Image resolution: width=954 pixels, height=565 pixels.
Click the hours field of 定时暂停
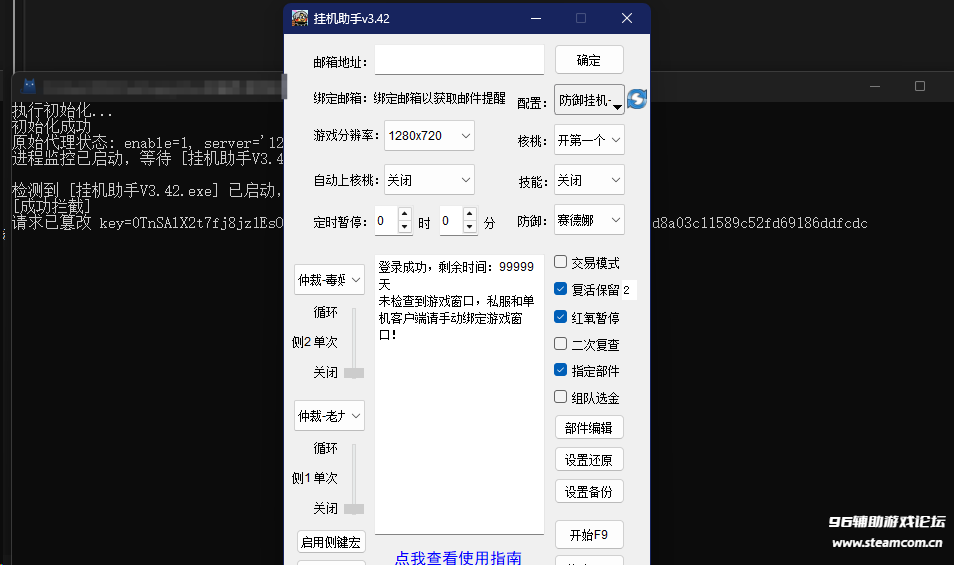point(386,220)
